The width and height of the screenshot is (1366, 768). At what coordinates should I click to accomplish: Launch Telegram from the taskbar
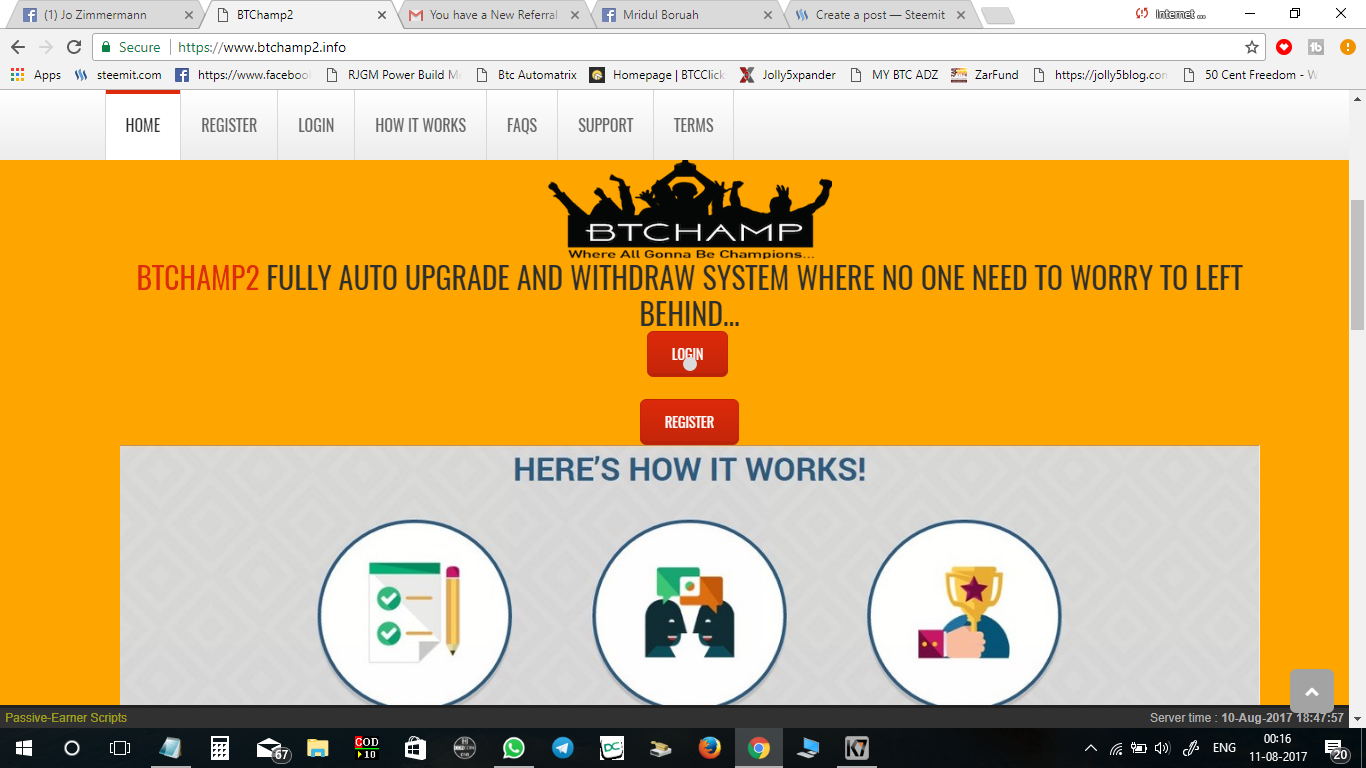pyautogui.click(x=561, y=748)
